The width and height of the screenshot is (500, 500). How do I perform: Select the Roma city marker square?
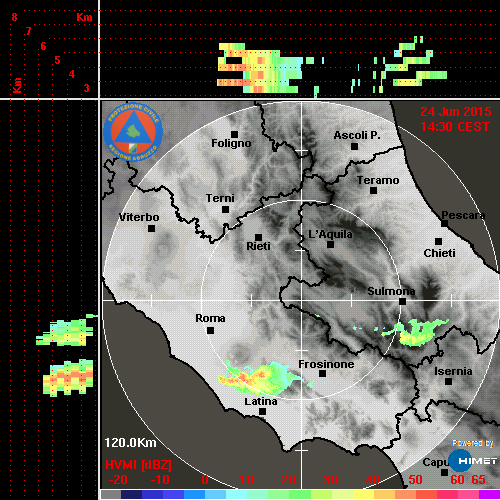click(x=210, y=331)
